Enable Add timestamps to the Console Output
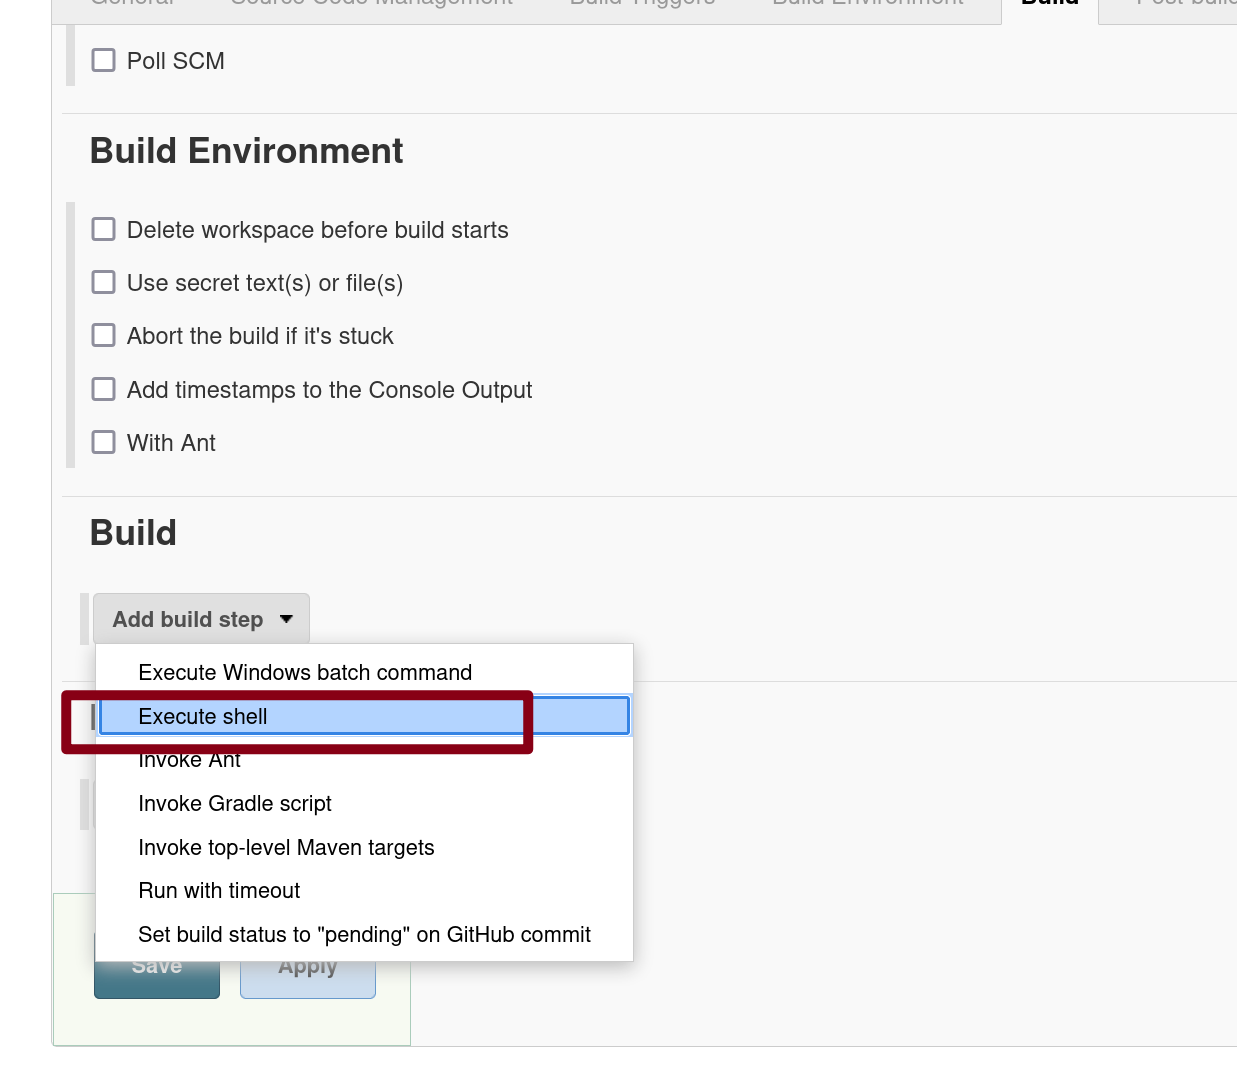The width and height of the screenshot is (1237, 1091). [x=104, y=389]
